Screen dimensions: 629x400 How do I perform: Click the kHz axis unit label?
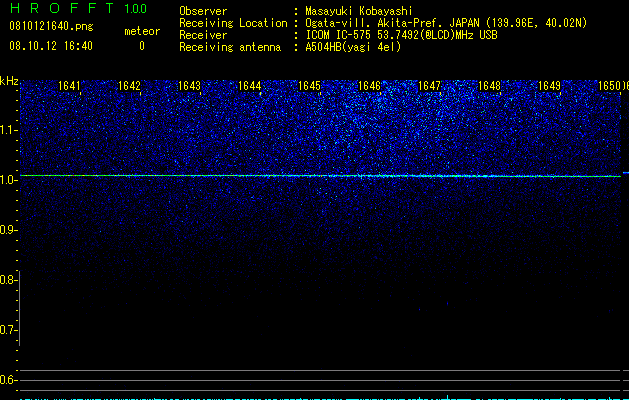pyautogui.click(x=9, y=81)
